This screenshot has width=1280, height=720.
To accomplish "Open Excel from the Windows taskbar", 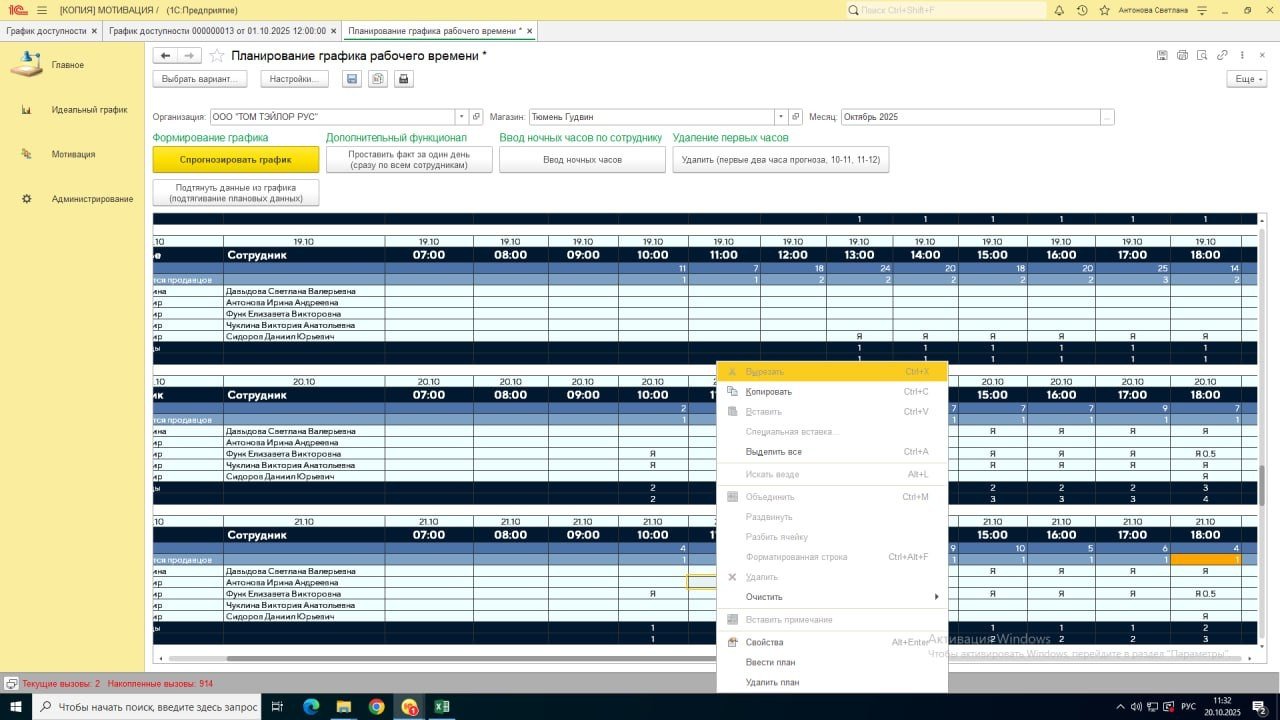I will point(441,707).
